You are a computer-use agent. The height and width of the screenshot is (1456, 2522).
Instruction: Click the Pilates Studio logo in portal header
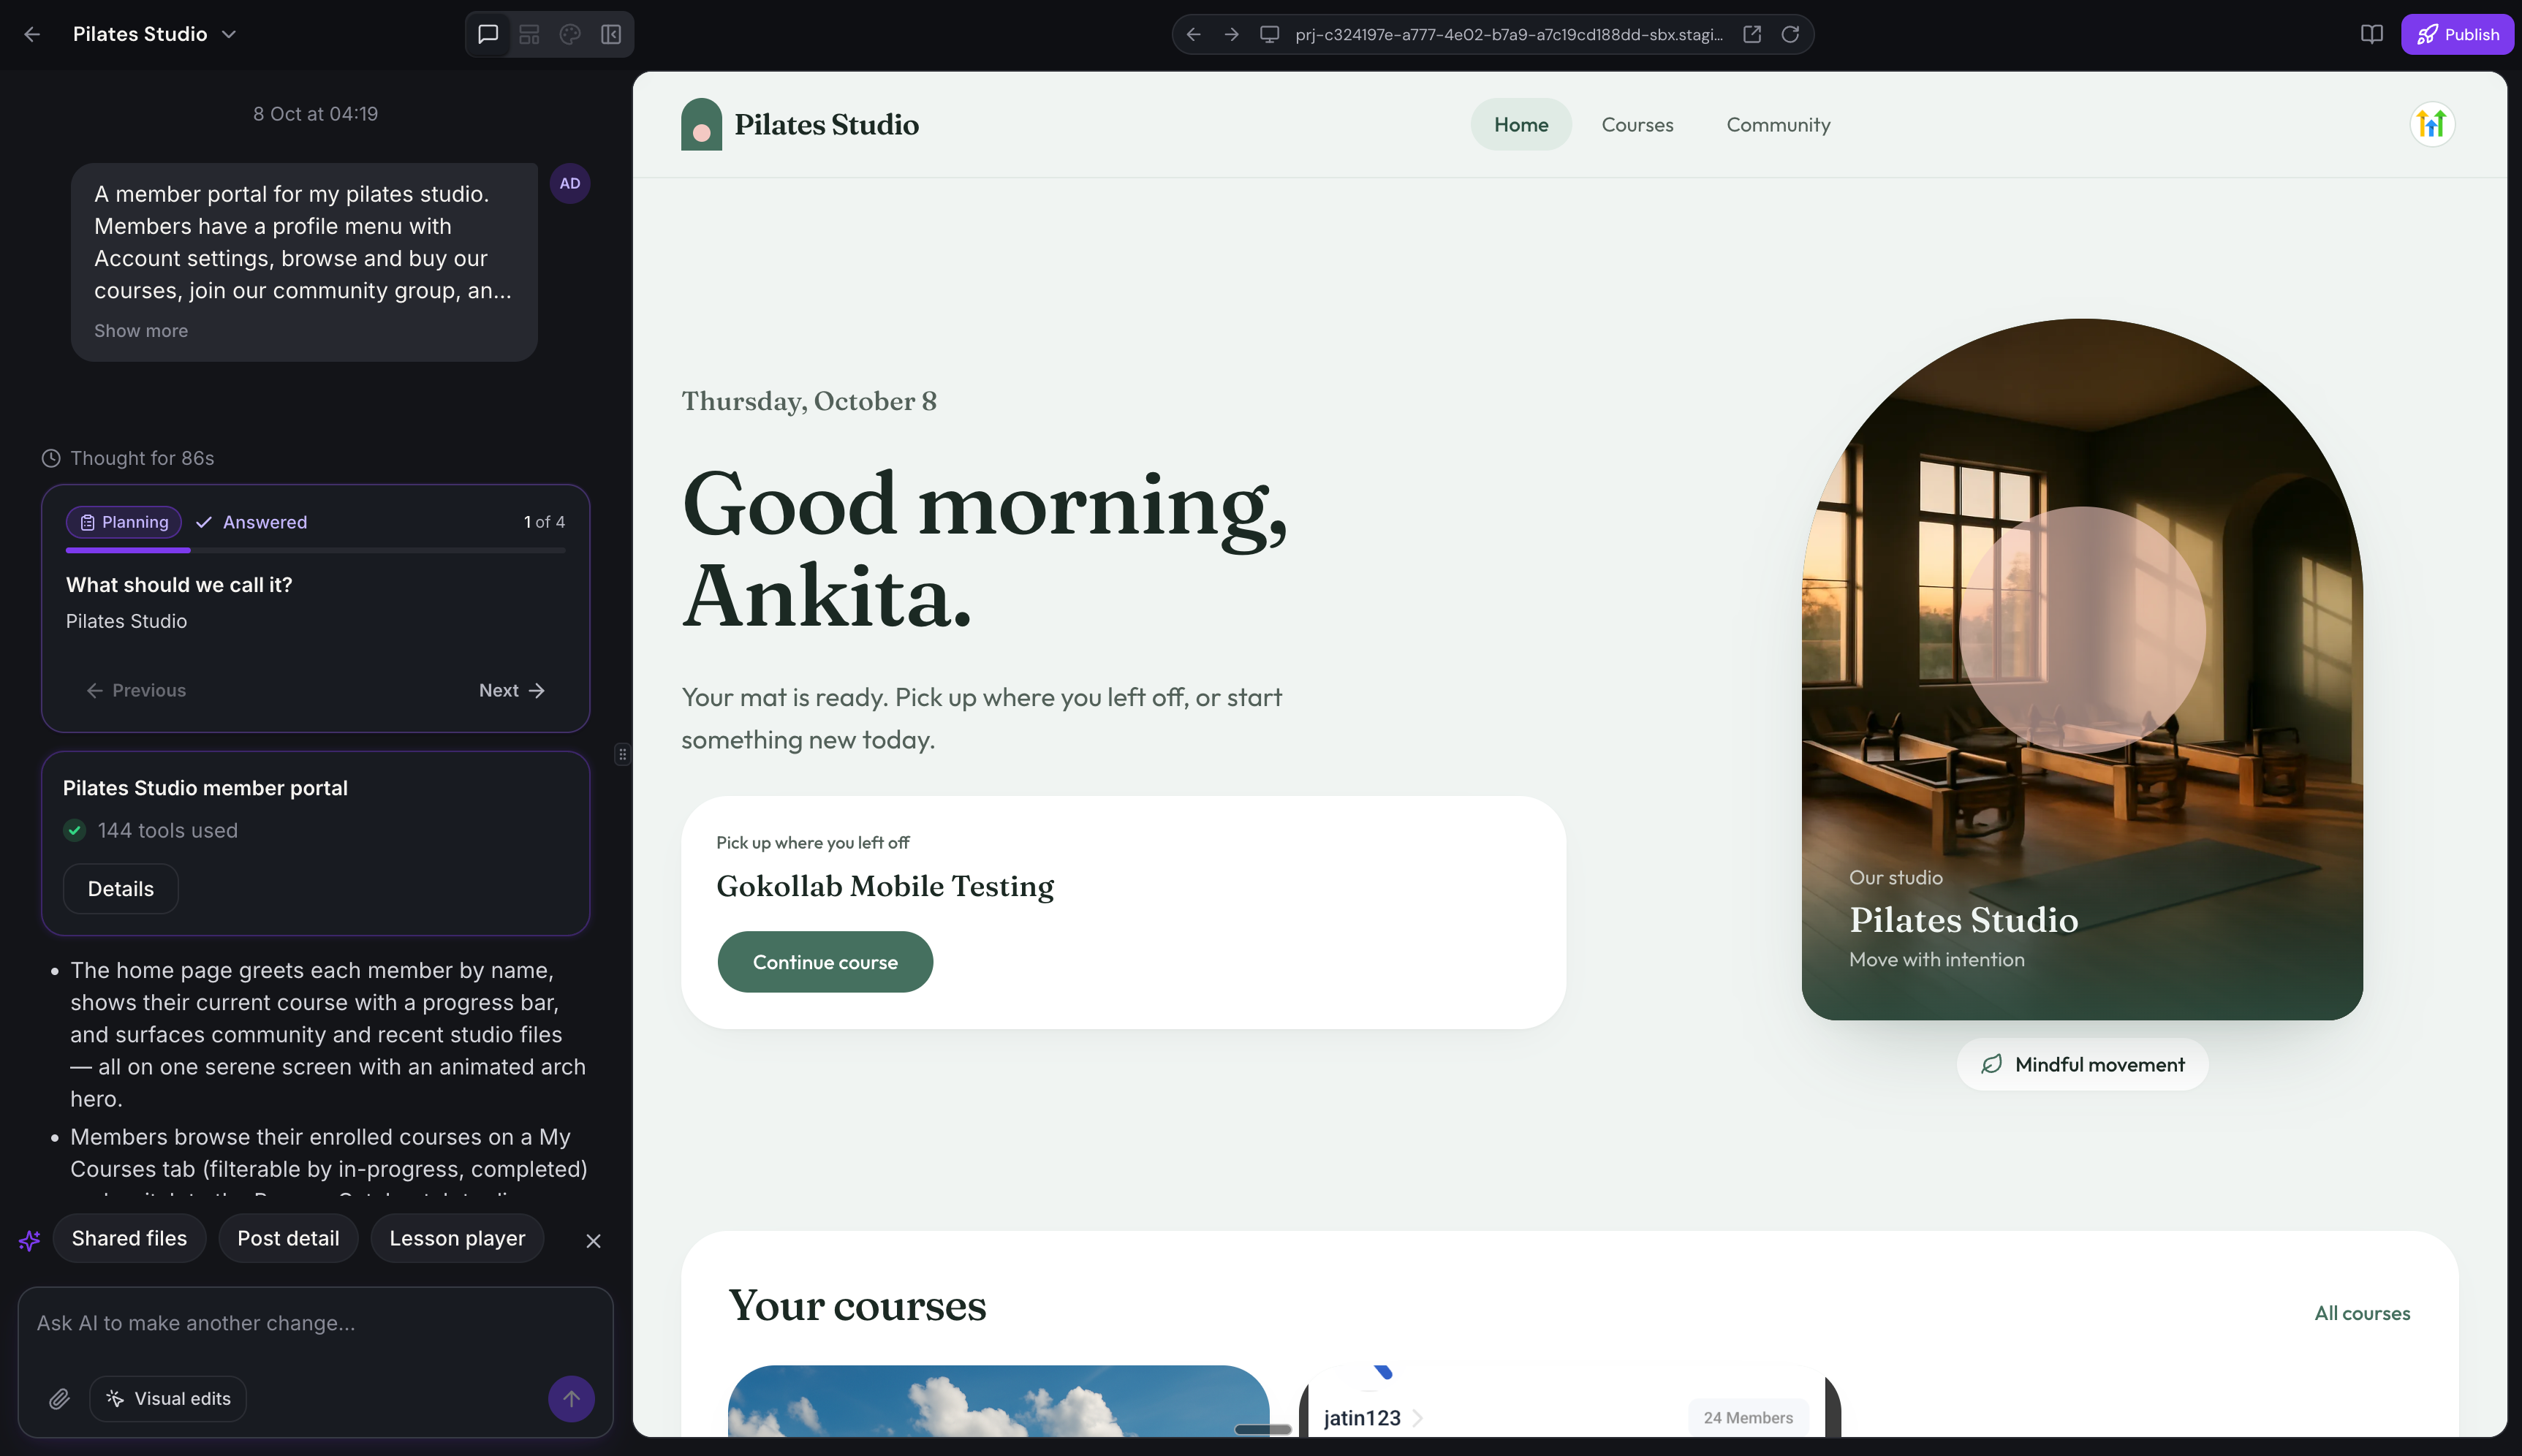tap(800, 124)
